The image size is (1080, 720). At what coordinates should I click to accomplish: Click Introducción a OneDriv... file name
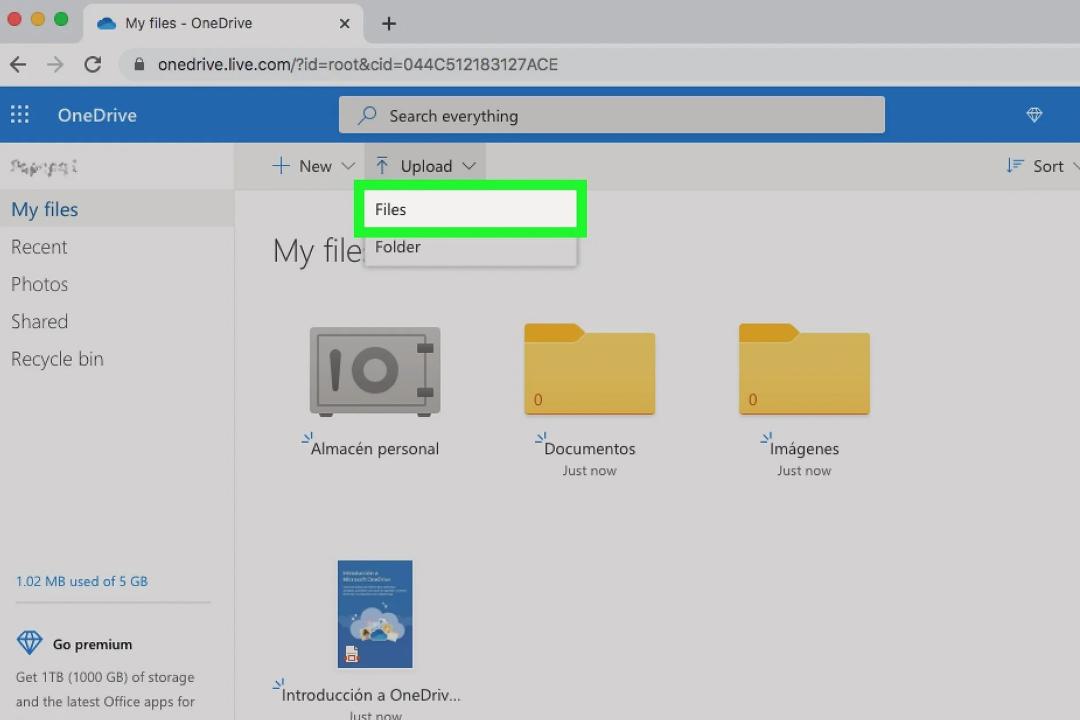371,695
